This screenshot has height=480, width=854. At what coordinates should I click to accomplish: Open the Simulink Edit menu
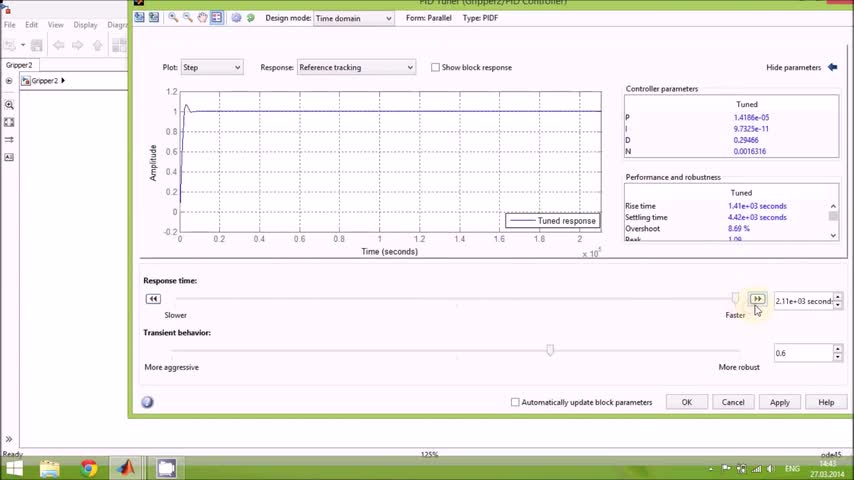click(x=32, y=25)
